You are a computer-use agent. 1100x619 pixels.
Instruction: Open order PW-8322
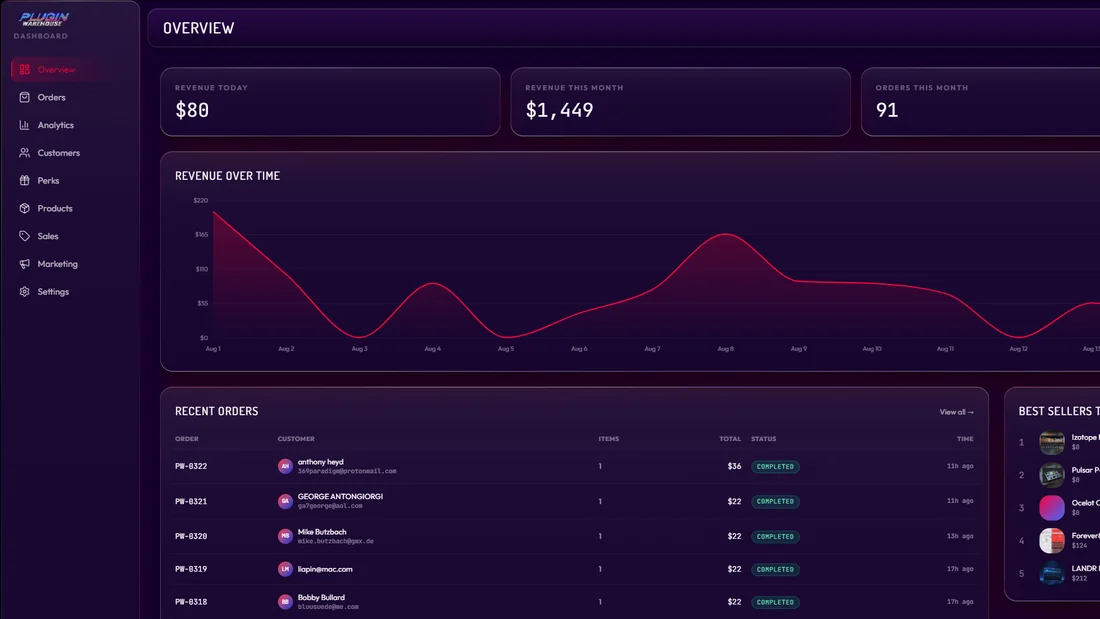(191, 466)
